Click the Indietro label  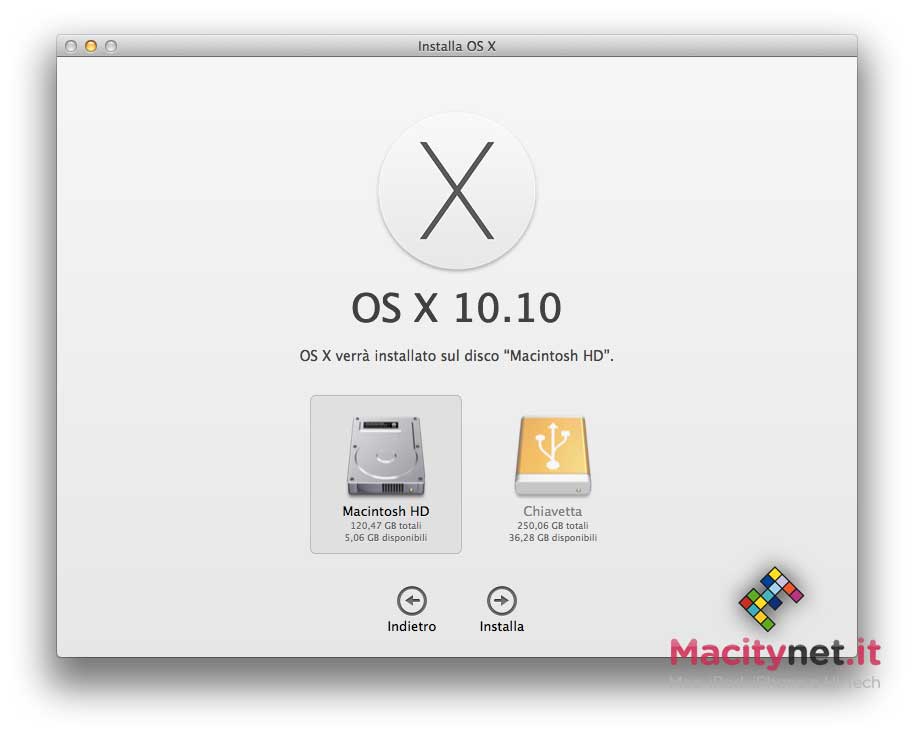[412, 626]
